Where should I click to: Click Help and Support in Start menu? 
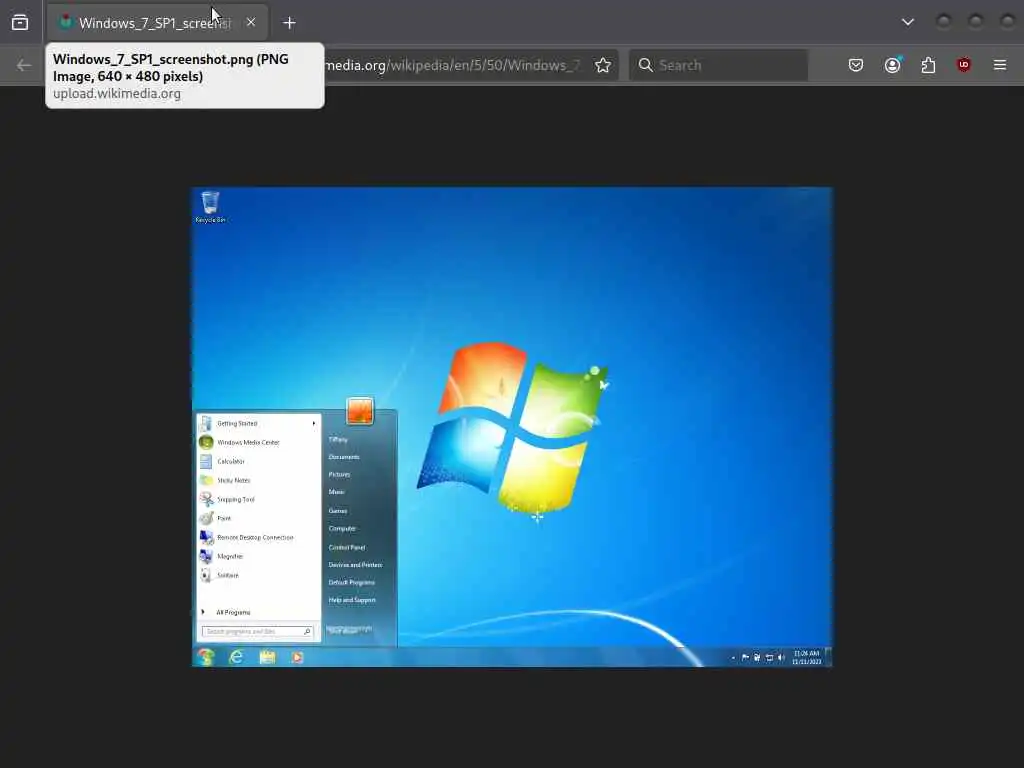[352, 600]
